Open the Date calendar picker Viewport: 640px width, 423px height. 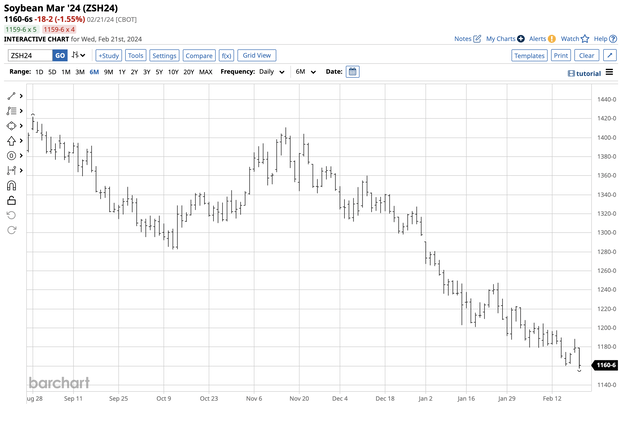coord(353,72)
